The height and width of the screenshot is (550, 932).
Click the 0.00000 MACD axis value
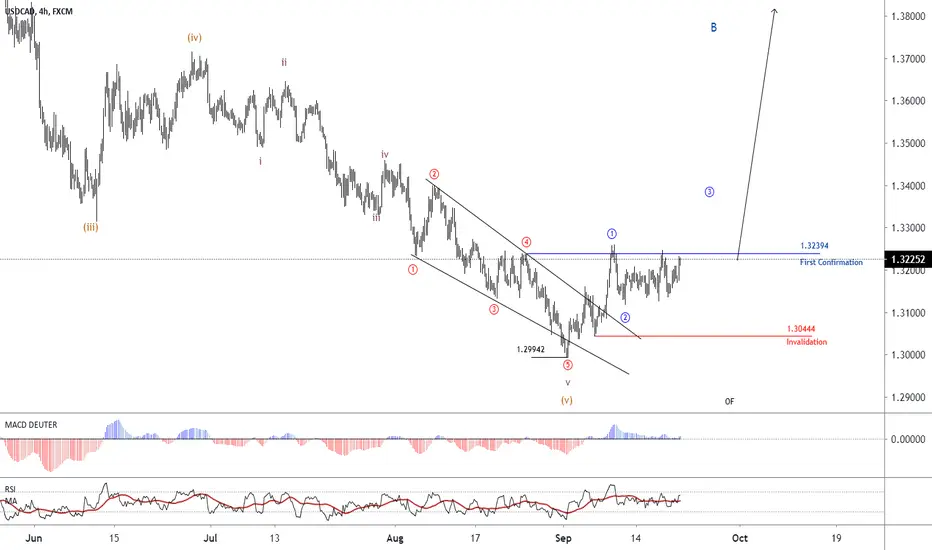coord(908,439)
